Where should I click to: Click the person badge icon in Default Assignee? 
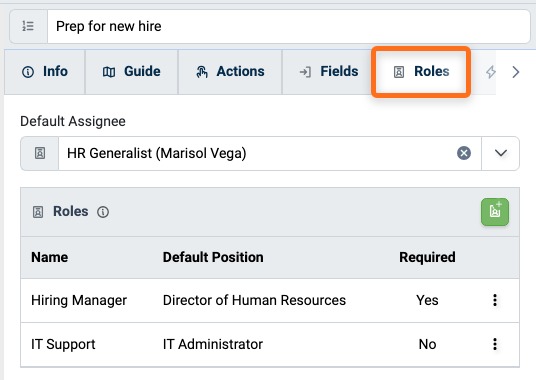coord(40,153)
